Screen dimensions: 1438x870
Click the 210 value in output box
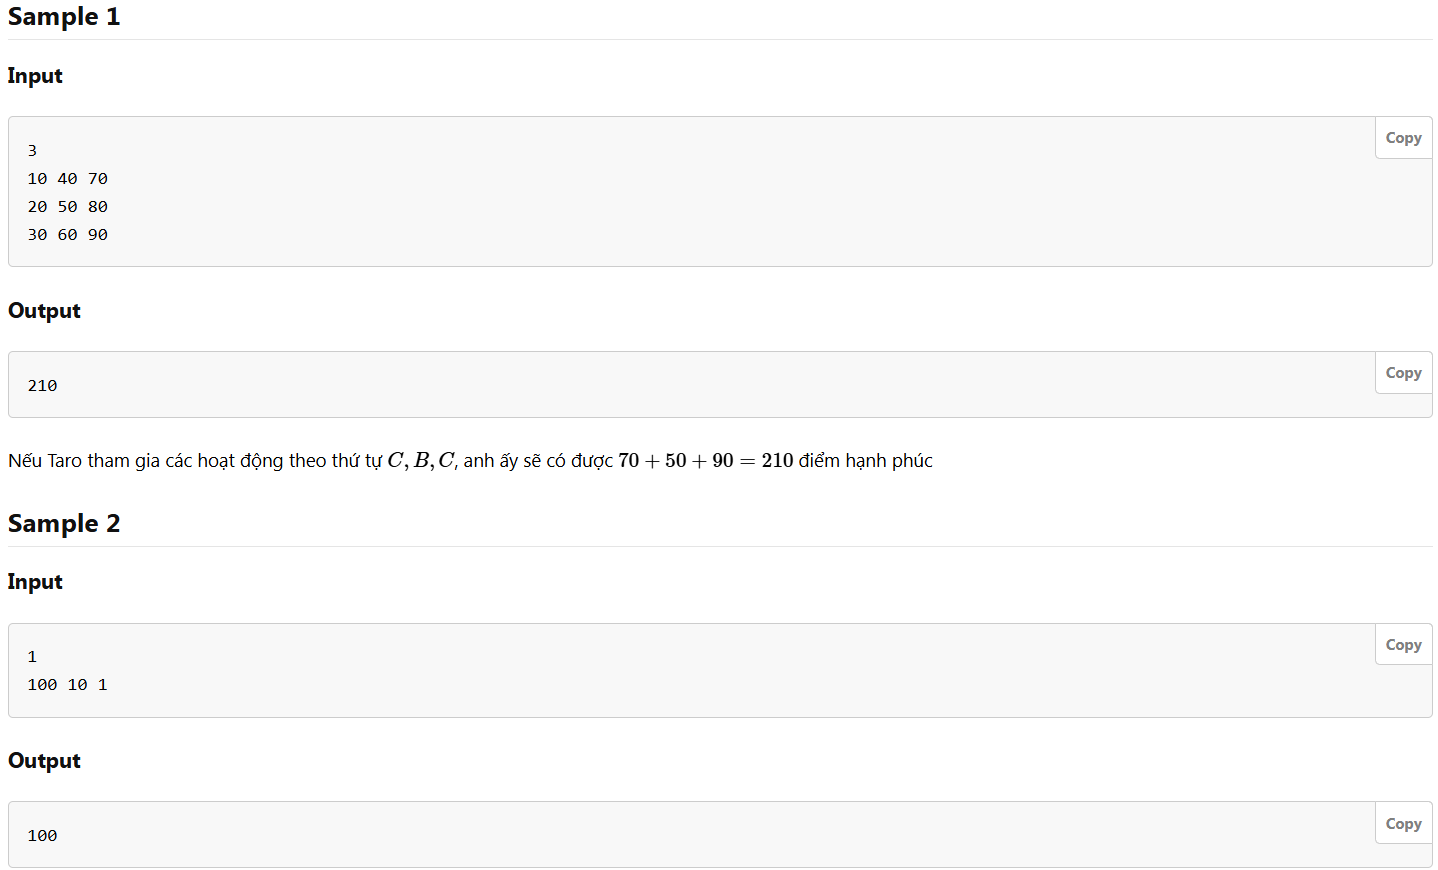tap(42, 386)
